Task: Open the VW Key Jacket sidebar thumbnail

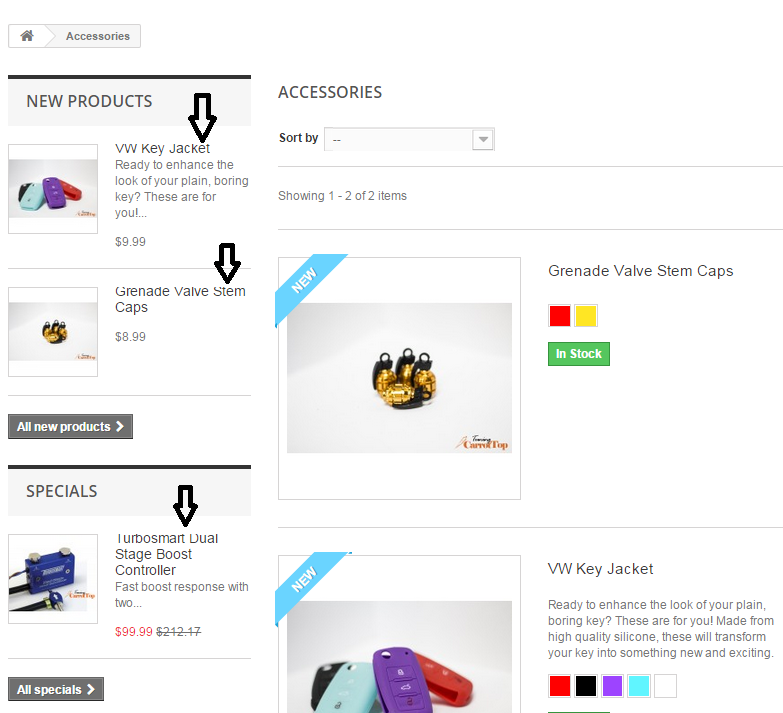Action: click(x=53, y=189)
